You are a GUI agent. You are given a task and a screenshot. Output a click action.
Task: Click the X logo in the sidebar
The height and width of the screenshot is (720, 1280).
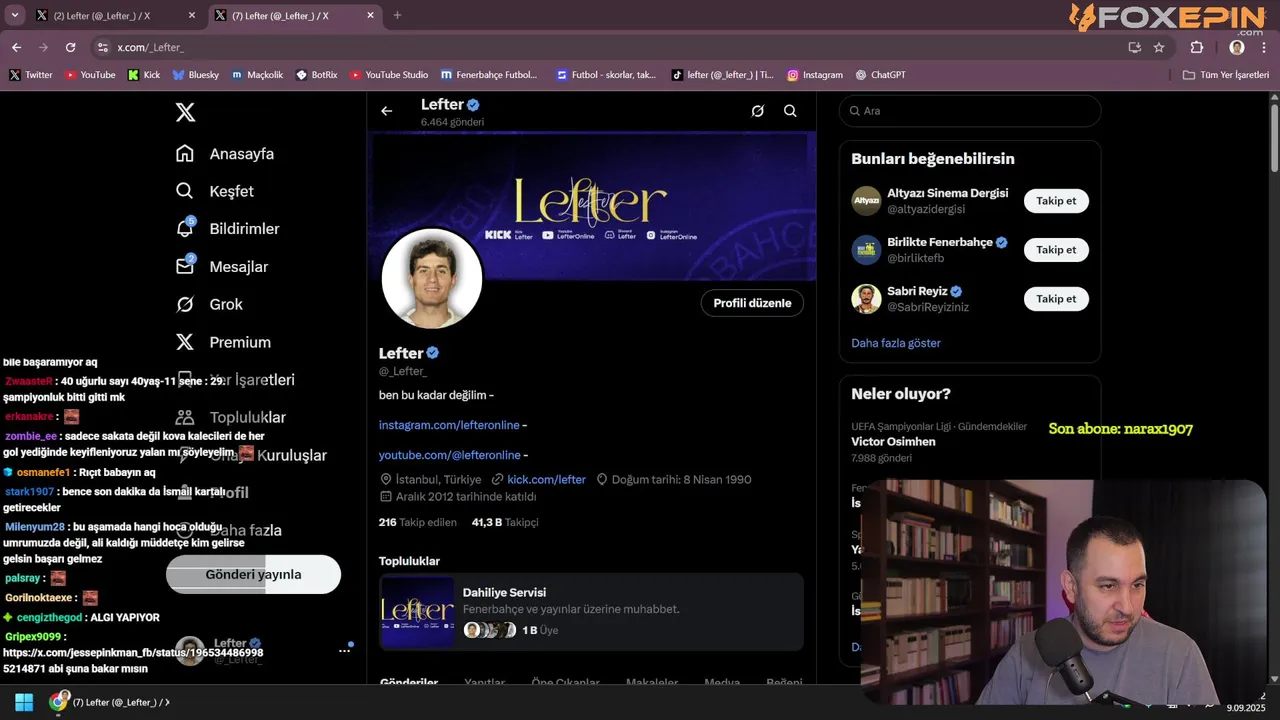pos(185,112)
